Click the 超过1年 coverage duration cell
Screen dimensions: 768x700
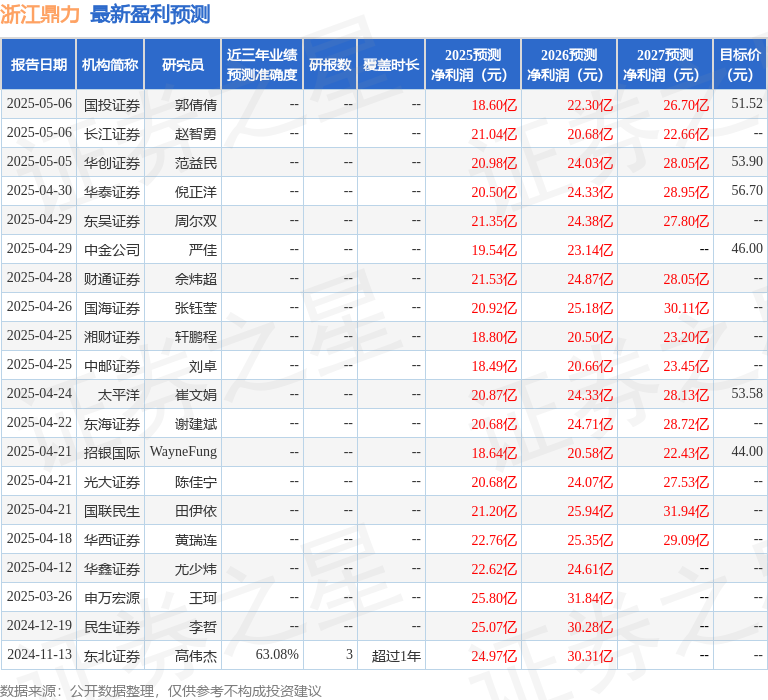(x=396, y=655)
